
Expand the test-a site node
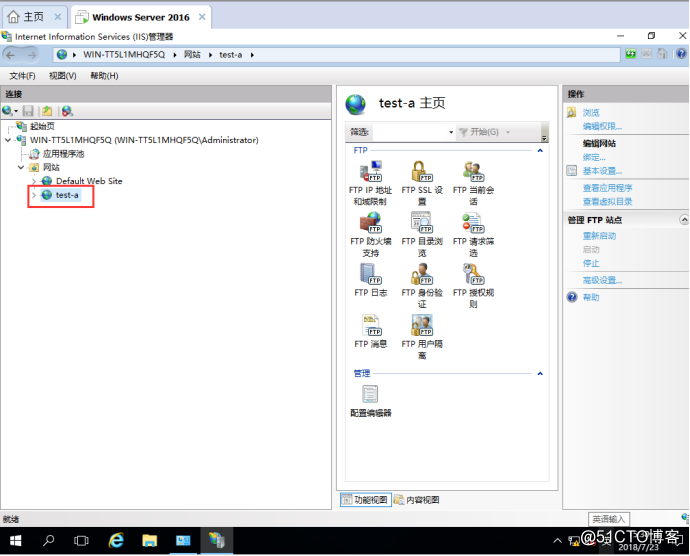click(34, 195)
